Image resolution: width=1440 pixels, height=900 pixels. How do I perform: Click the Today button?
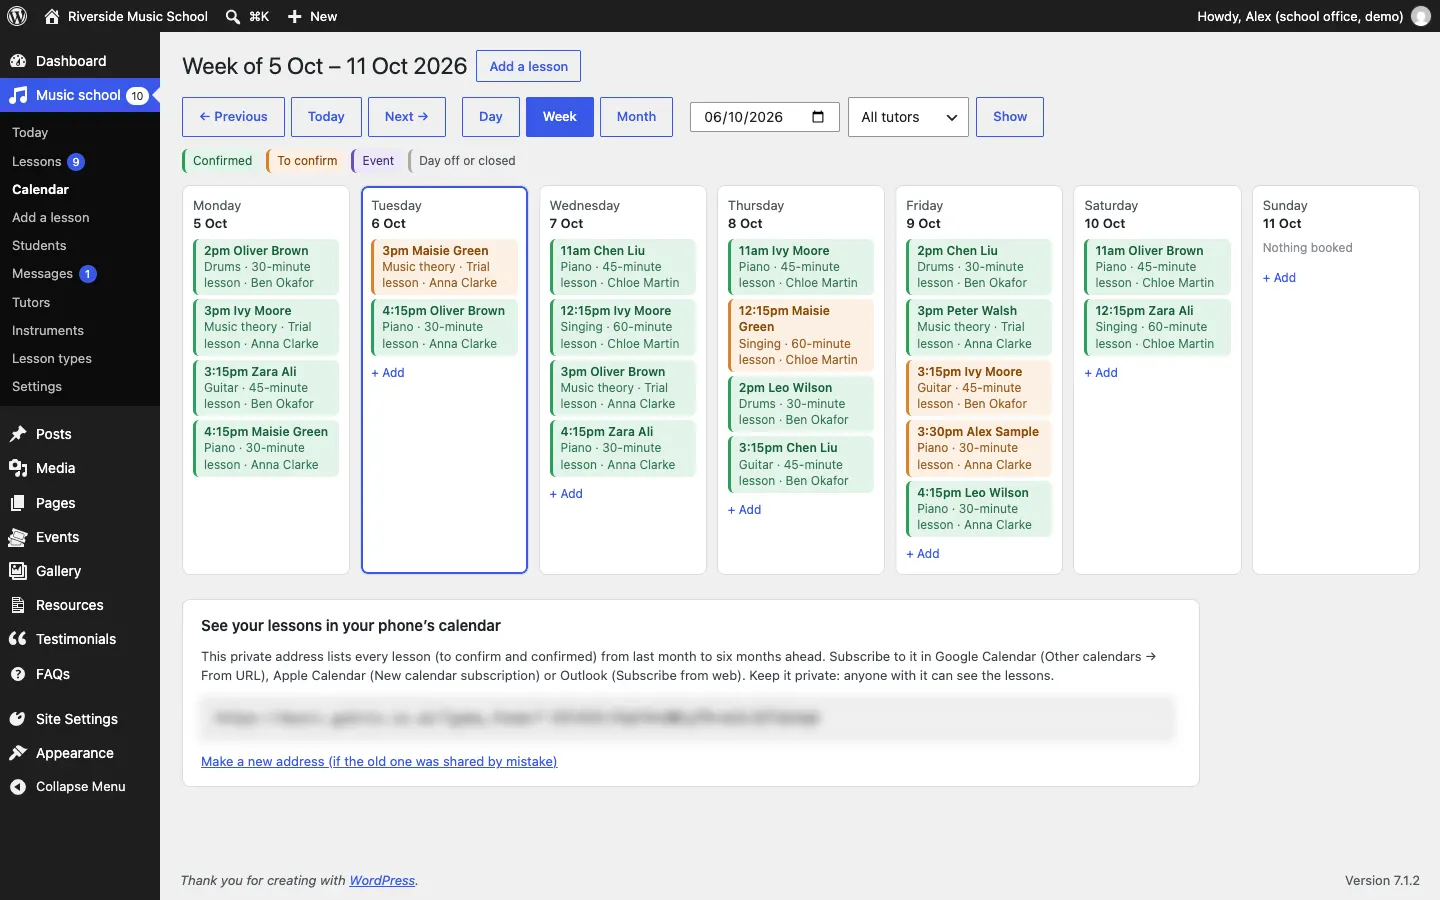(x=326, y=117)
